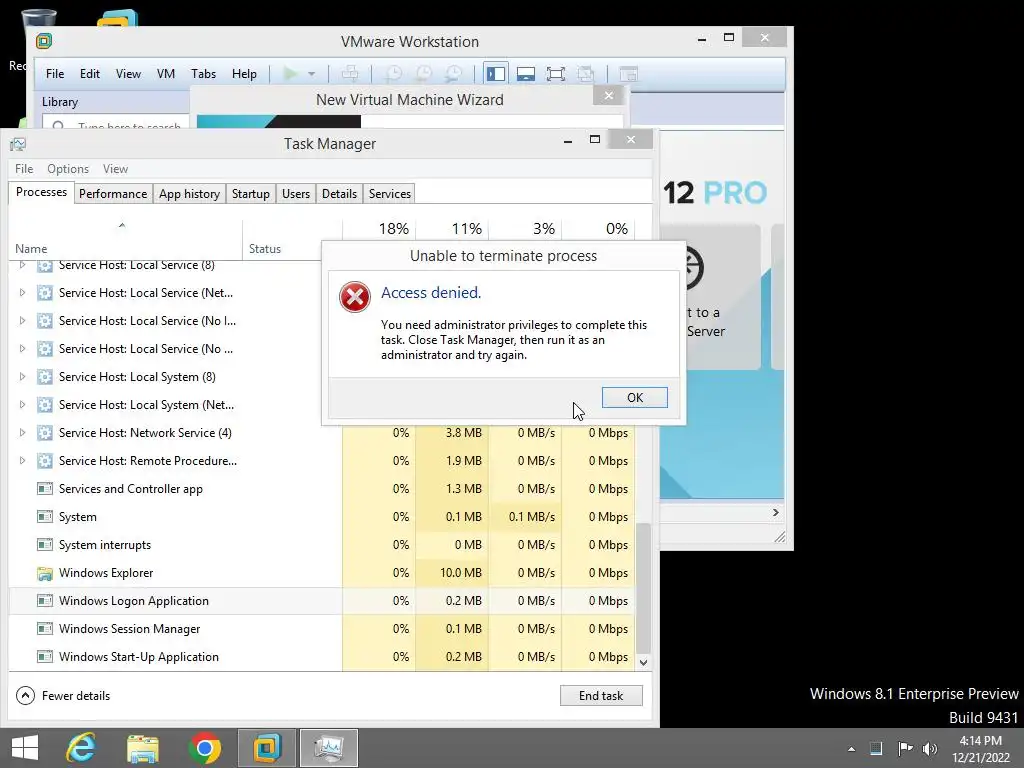This screenshot has height=768, width=1024.
Task: Open VMware View menu
Action: (x=128, y=74)
